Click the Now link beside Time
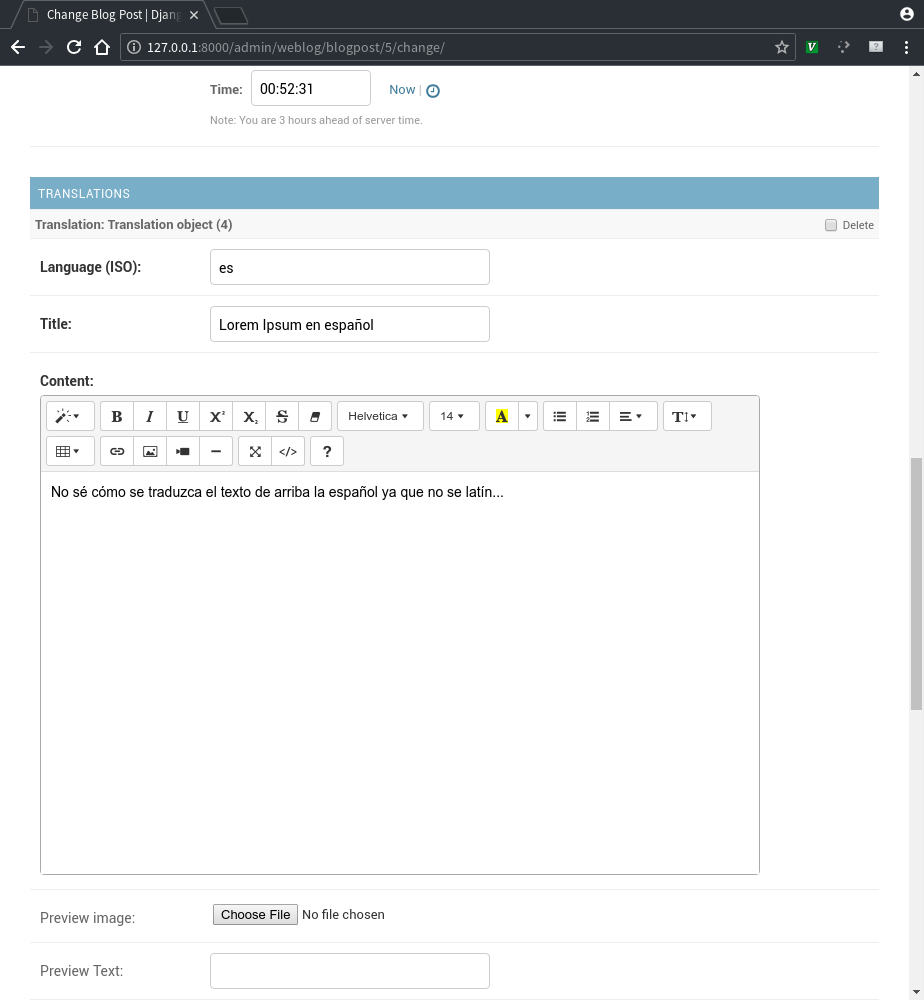Image resolution: width=924 pixels, height=1000 pixels. click(402, 90)
